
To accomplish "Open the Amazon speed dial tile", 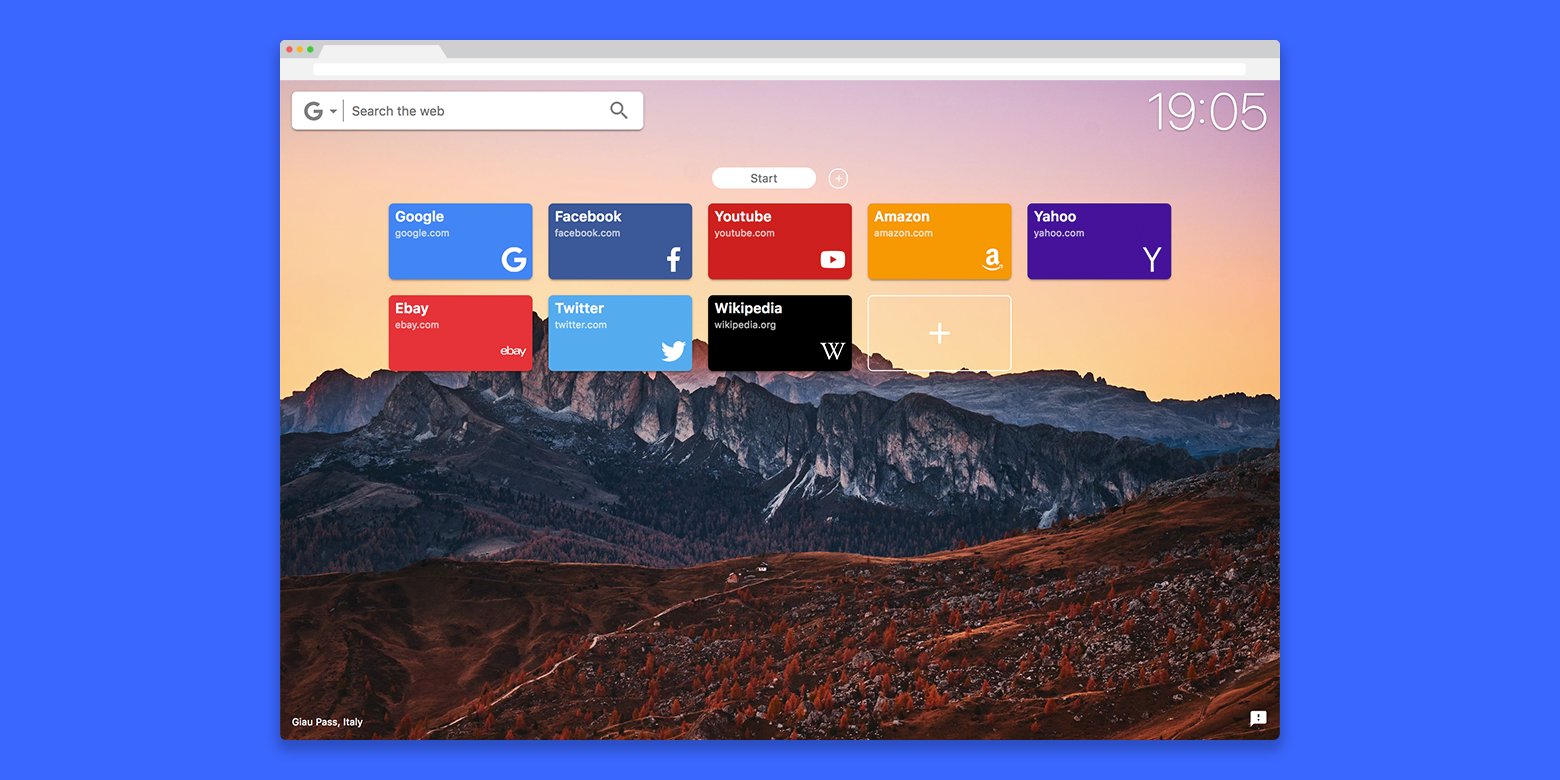I will point(939,241).
